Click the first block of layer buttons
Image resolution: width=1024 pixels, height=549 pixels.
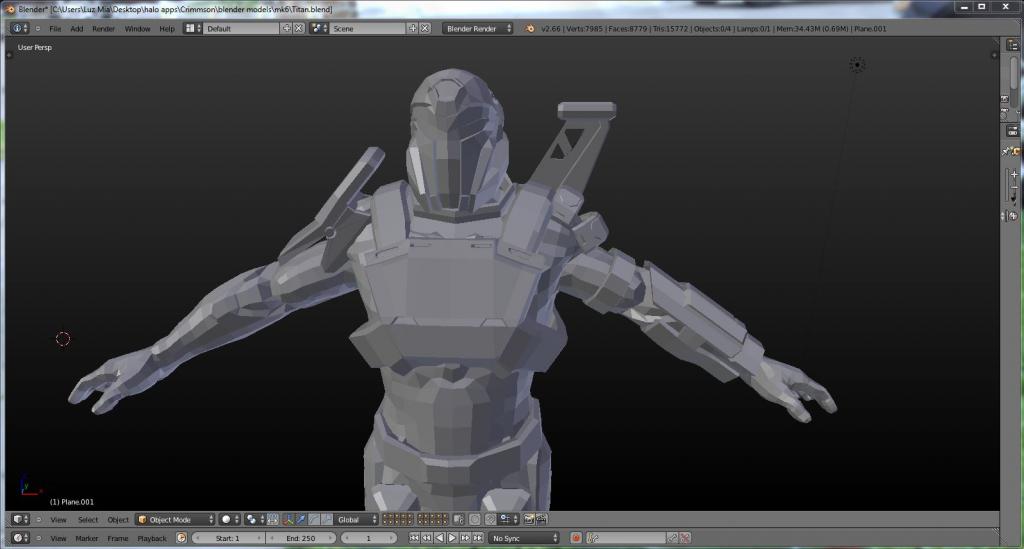[x=398, y=520]
